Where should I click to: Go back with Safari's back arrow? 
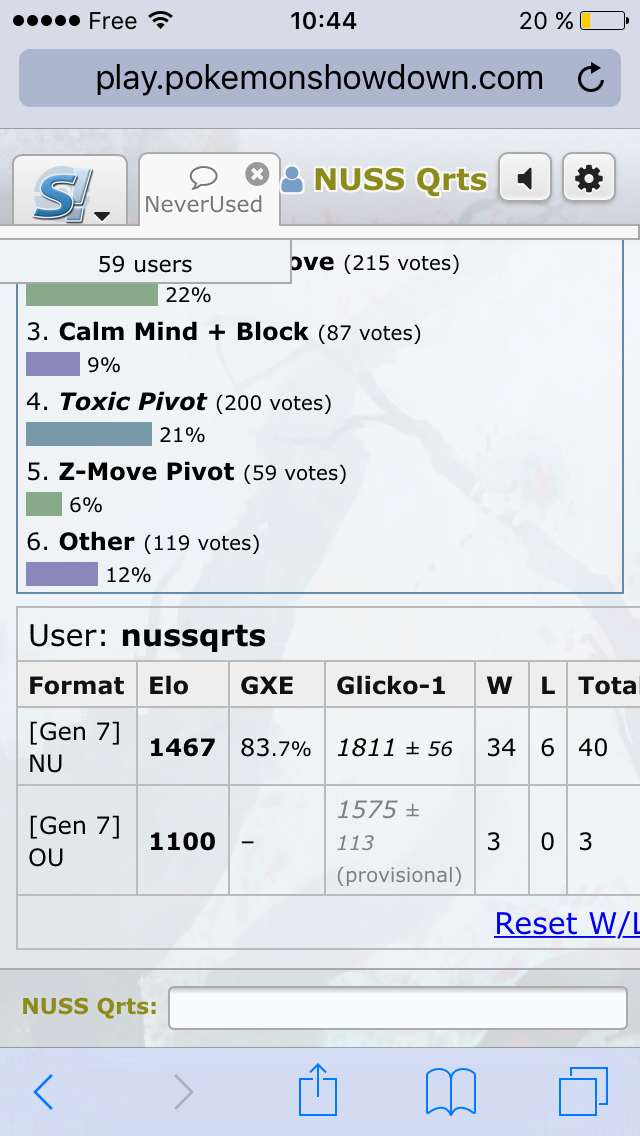click(x=43, y=1092)
